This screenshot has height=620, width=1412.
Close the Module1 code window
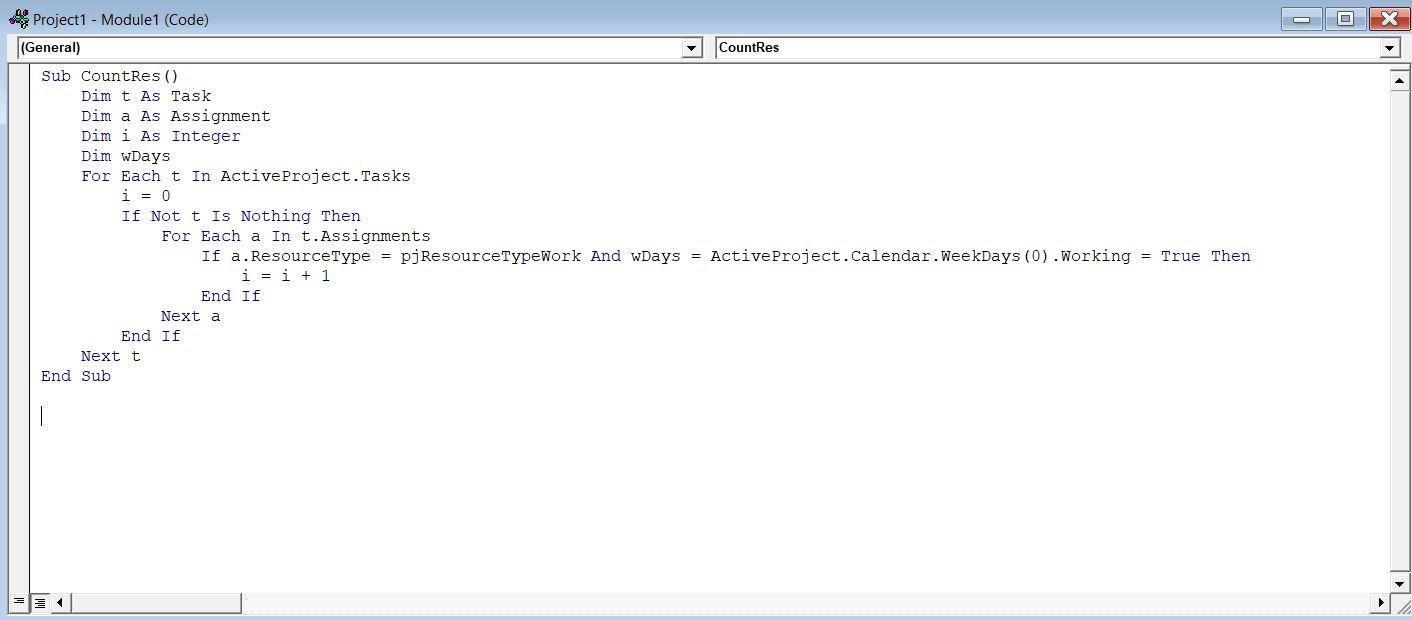(x=1390, y=19)
